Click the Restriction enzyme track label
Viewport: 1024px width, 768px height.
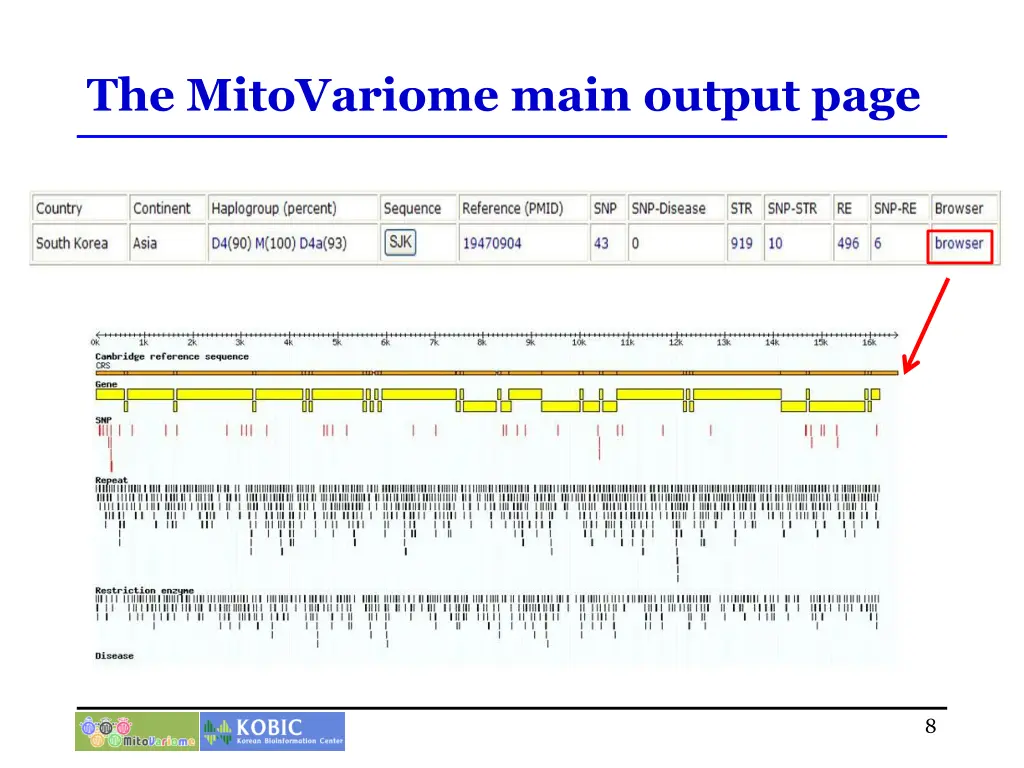click(144, 590)
